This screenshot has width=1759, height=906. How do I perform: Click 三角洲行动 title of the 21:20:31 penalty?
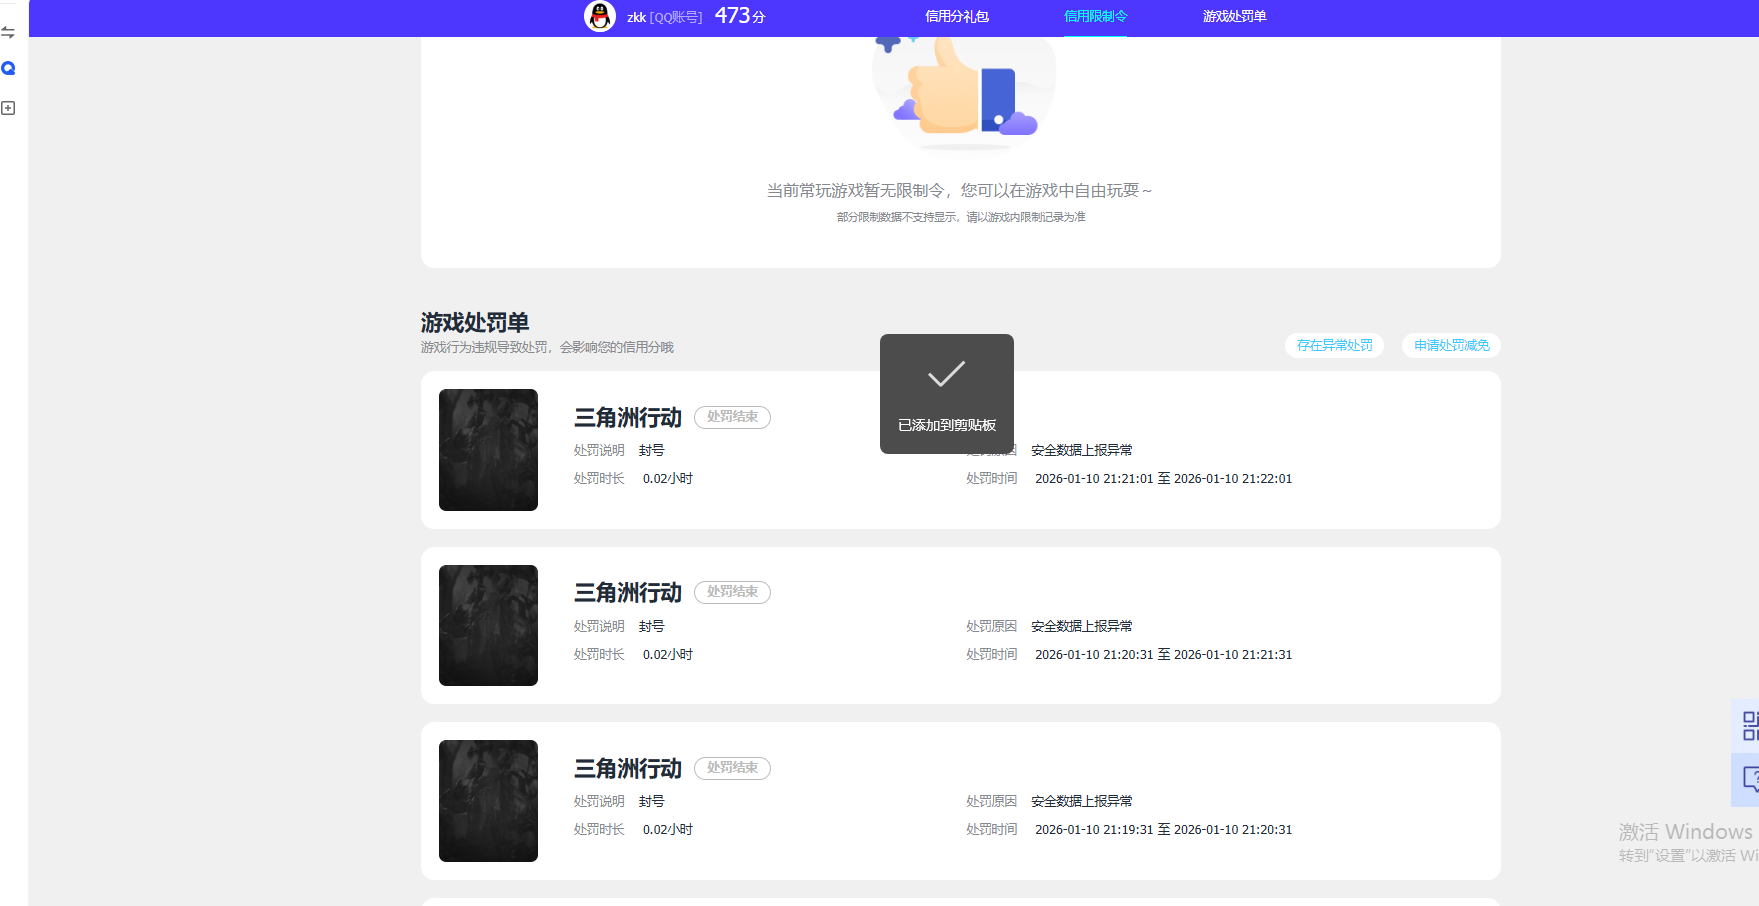point(628,593)
